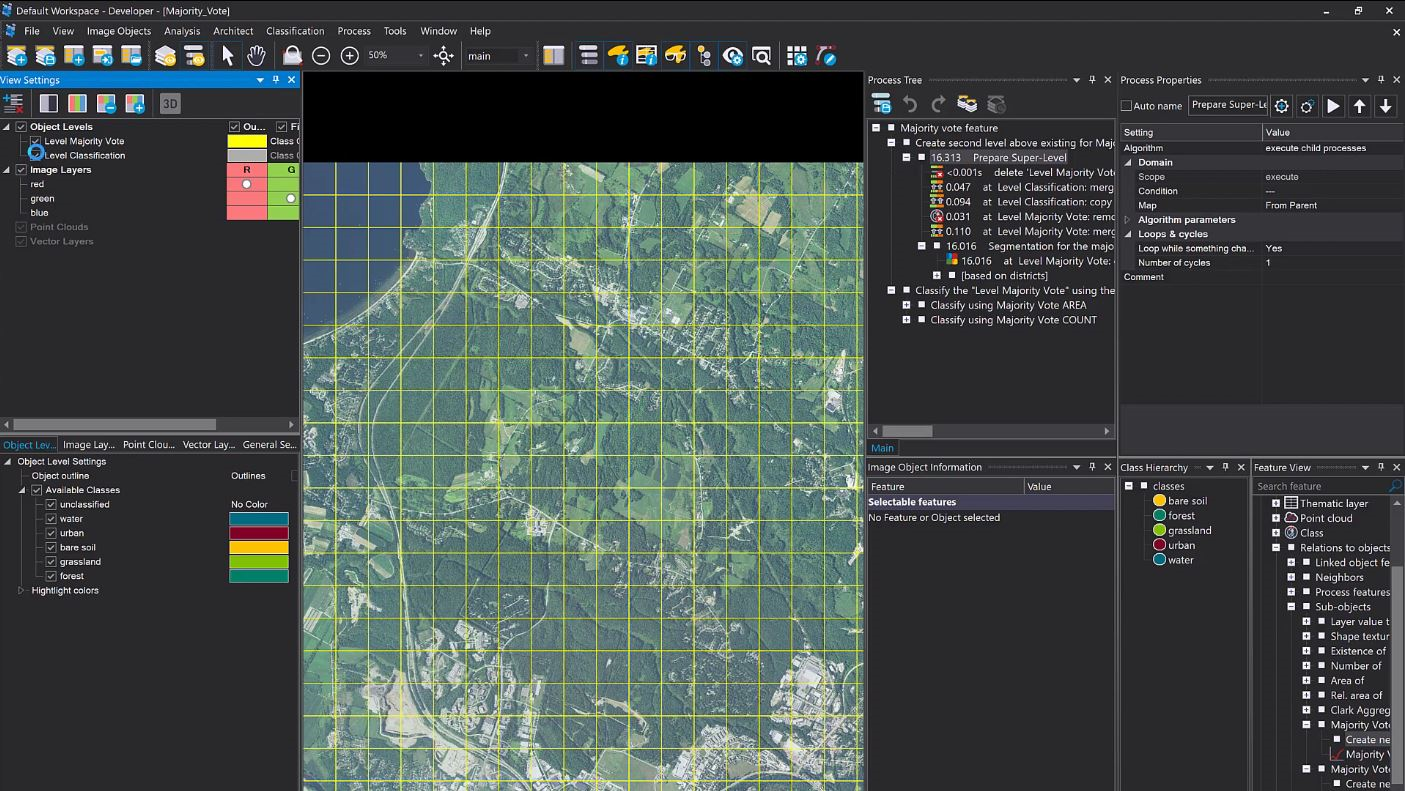Click the move process down arrow

pyautogui.click(x=1386, y=106)
